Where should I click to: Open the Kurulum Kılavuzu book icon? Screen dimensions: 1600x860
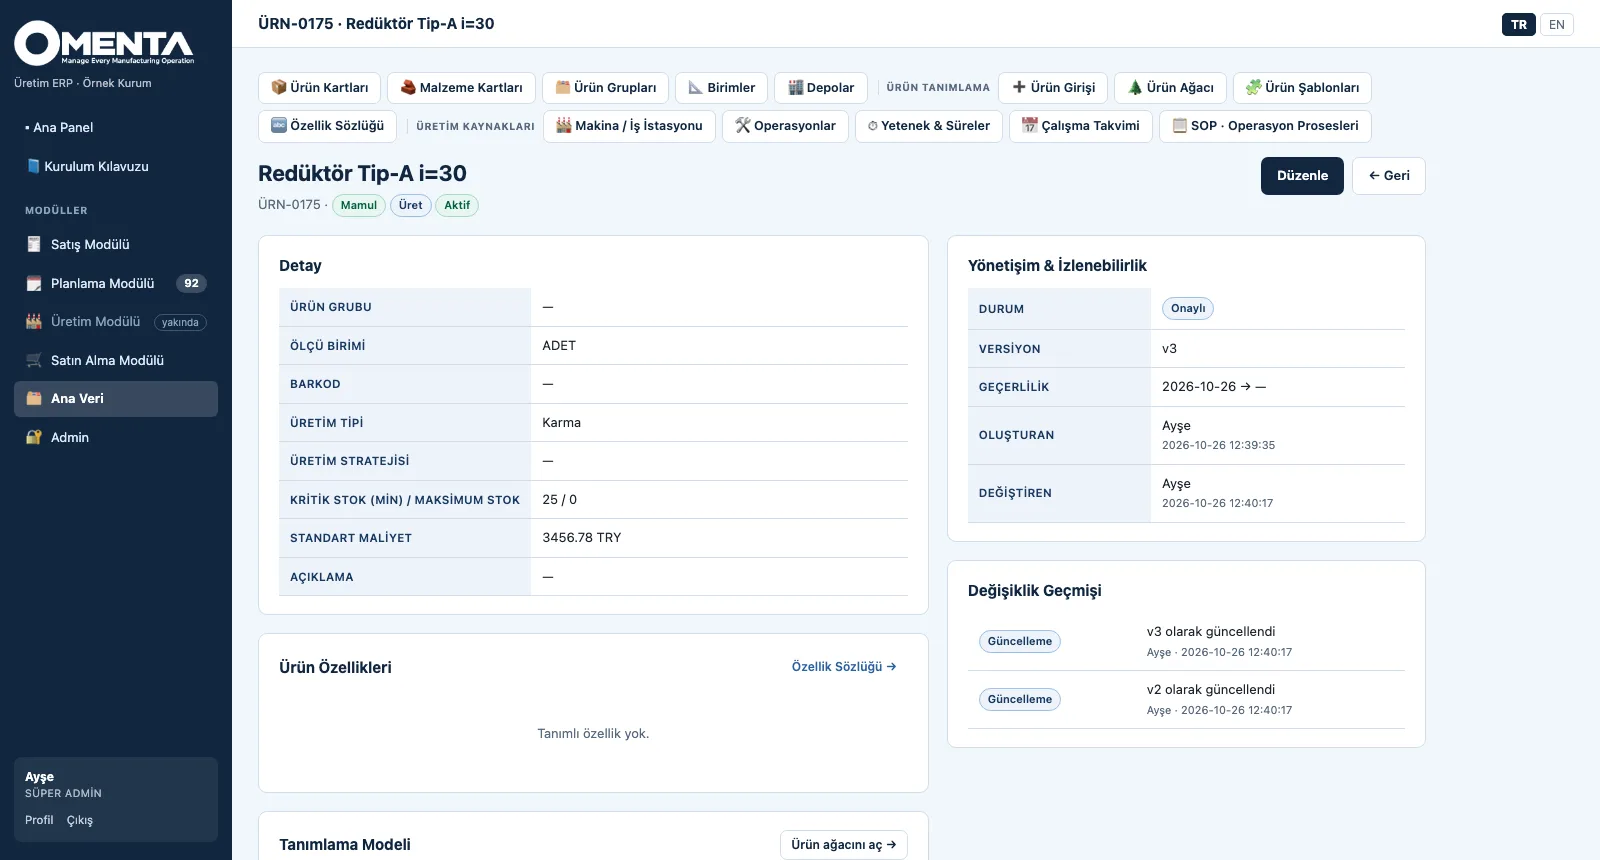tap(33, 166)
